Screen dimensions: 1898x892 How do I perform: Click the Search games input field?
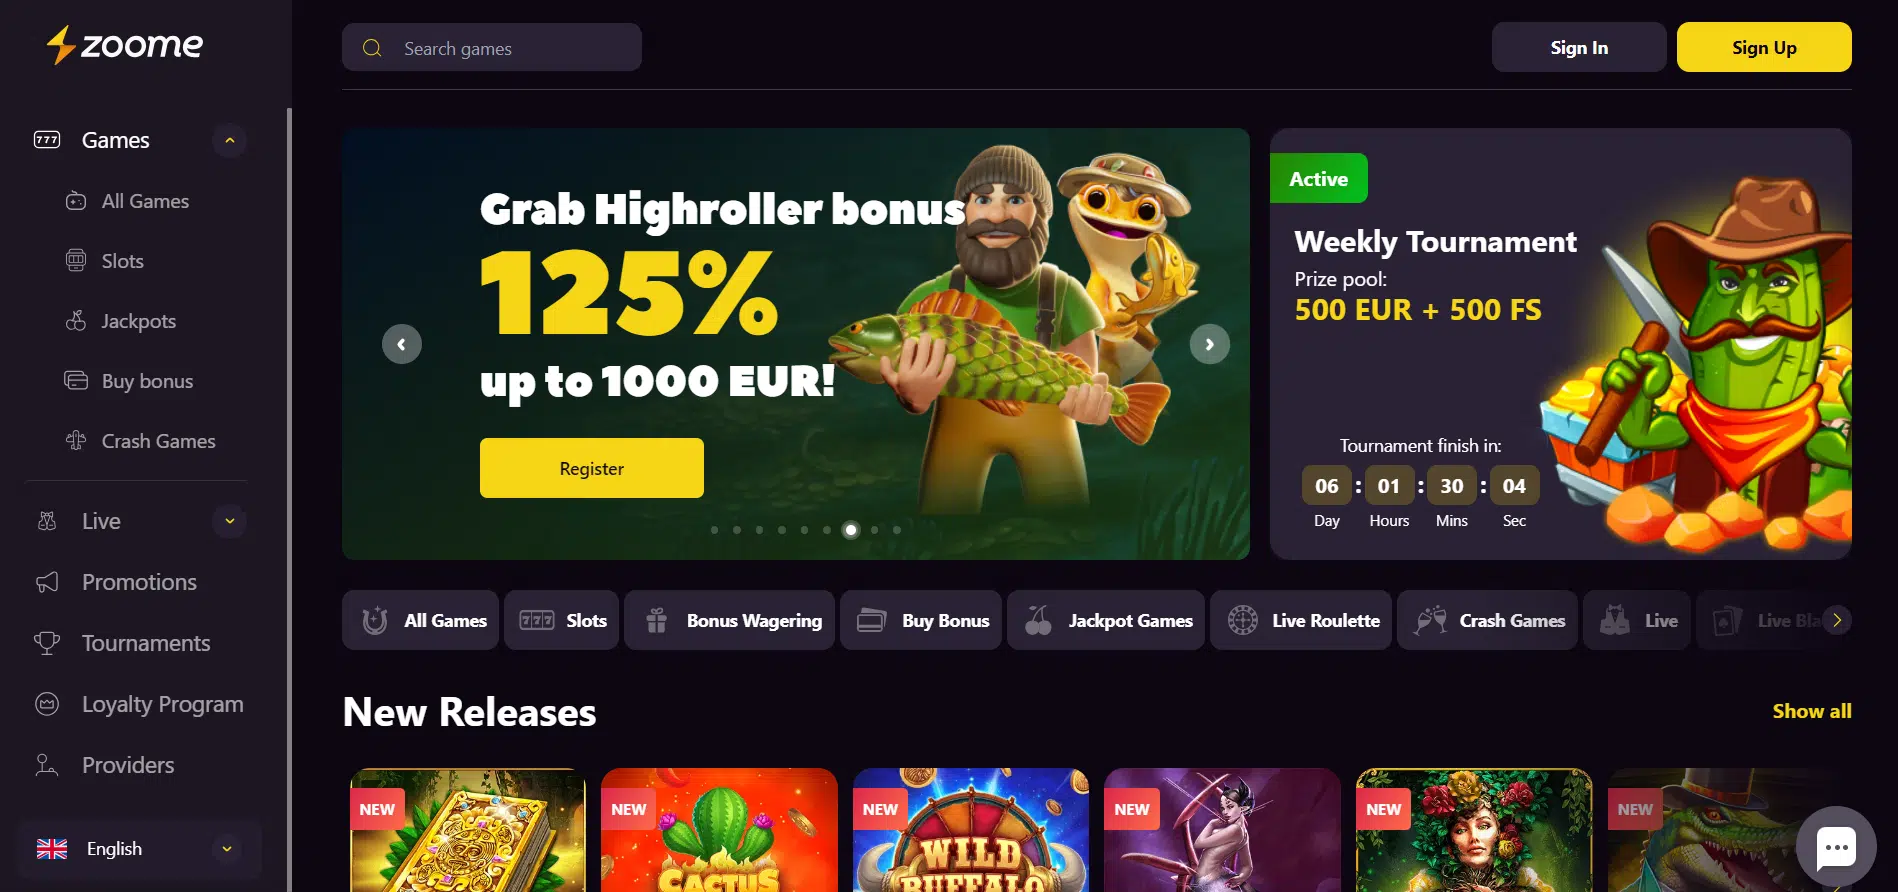[492, 47]
